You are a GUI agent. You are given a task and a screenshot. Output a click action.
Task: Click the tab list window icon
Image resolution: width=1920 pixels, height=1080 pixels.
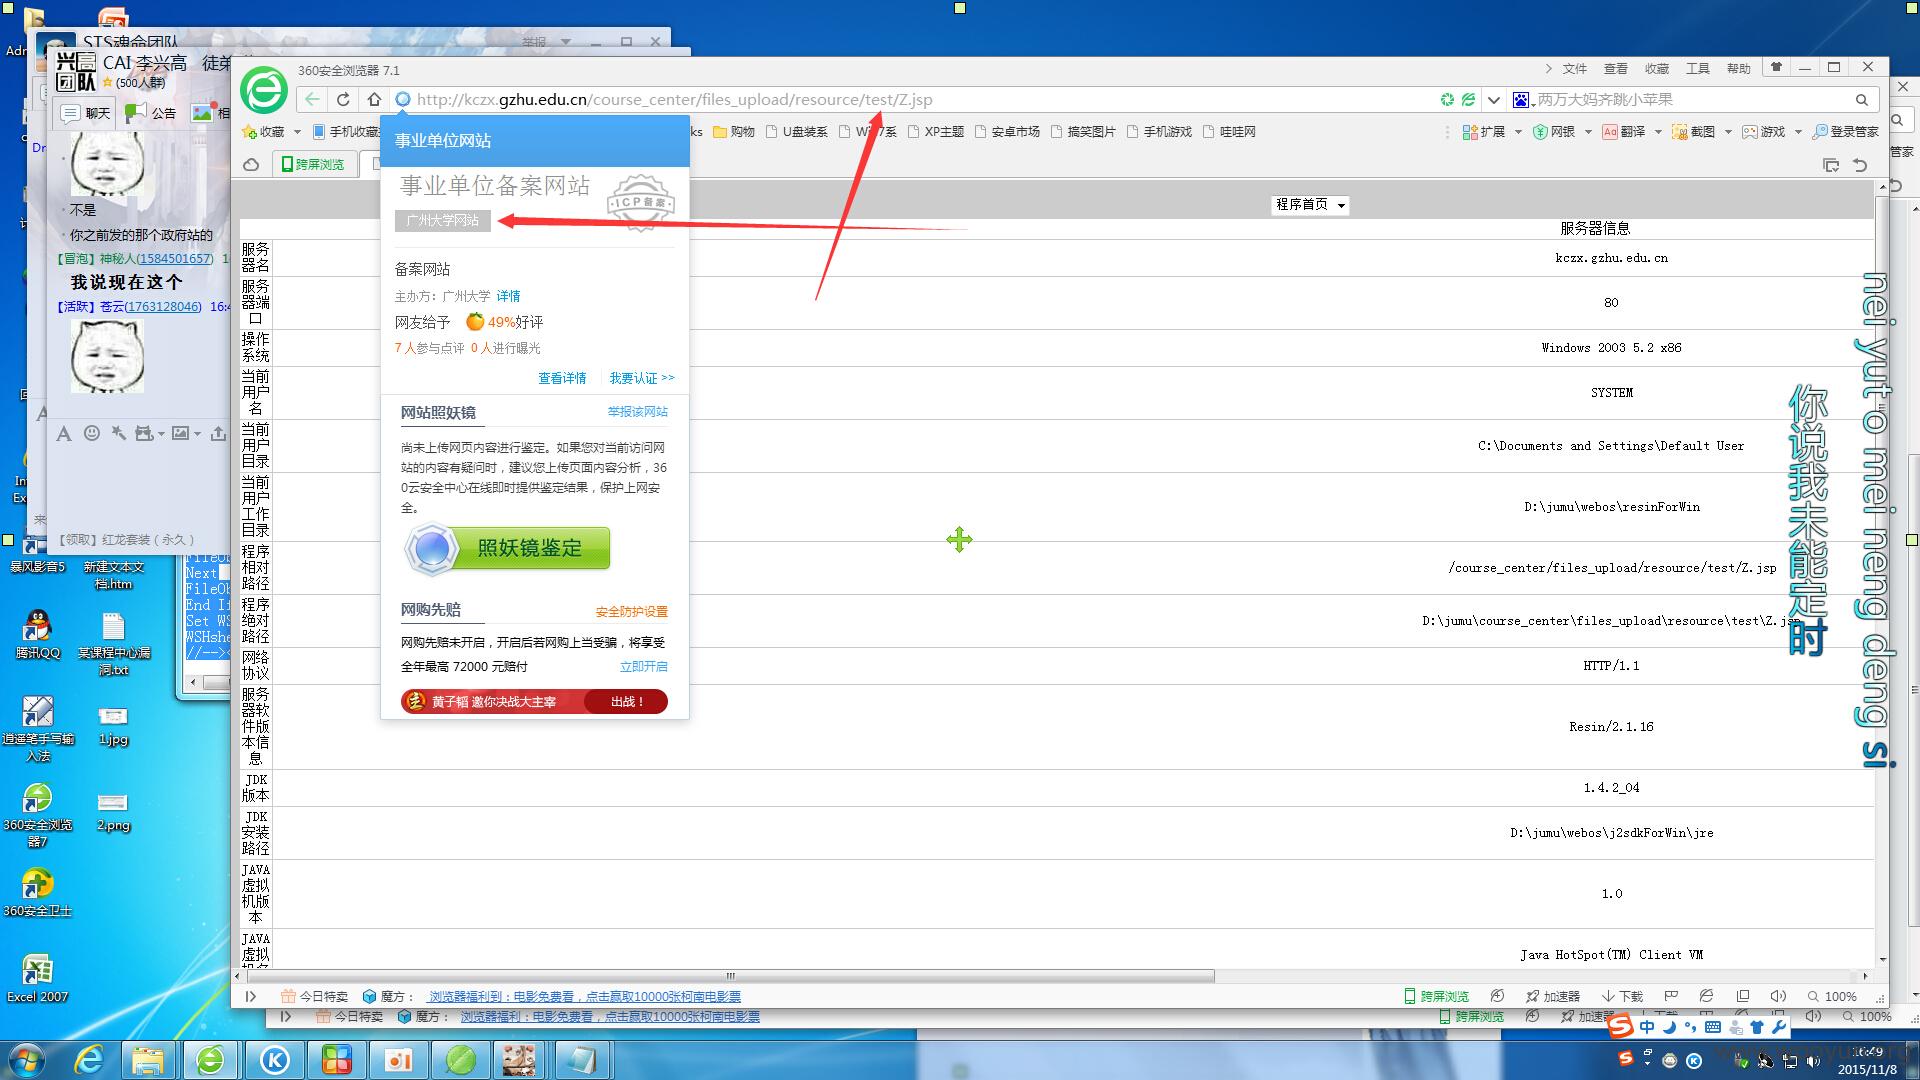[x=1831, y=165]
